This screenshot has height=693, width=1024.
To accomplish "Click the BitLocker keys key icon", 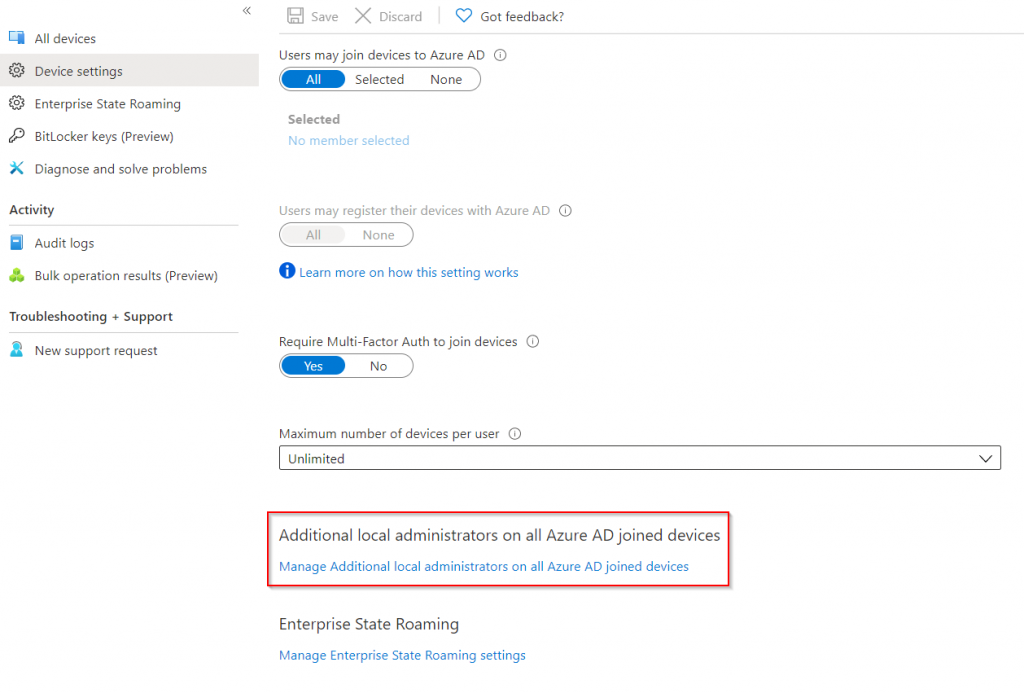I will click(x=17, y=135).
